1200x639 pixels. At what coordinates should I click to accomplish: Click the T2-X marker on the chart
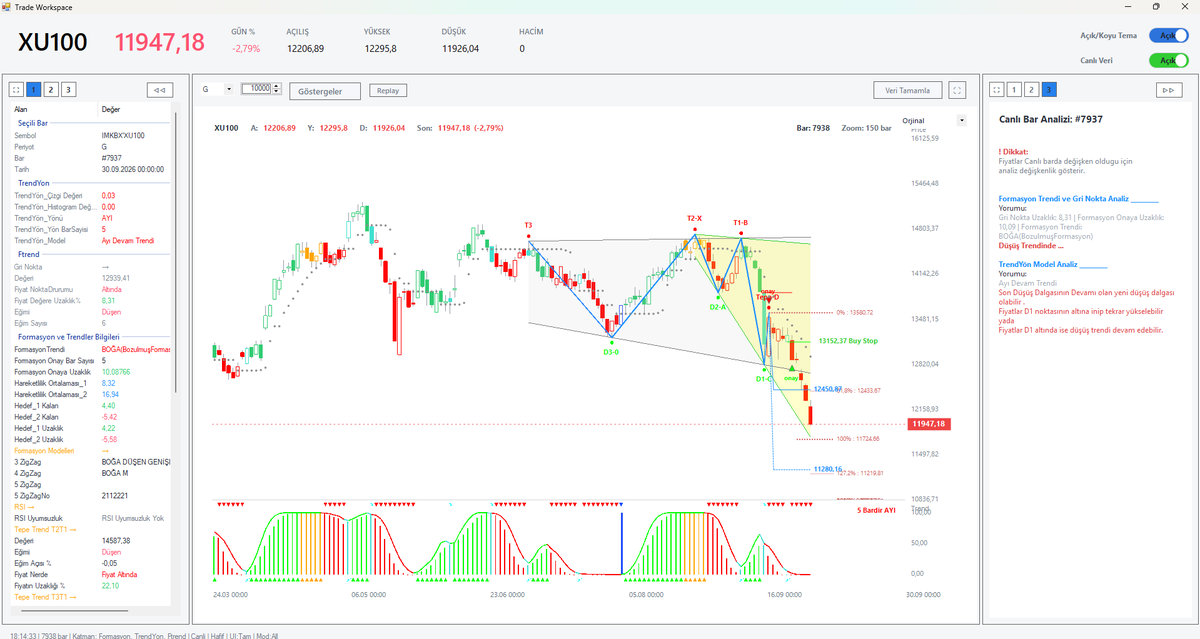click(x=694, y=218)
